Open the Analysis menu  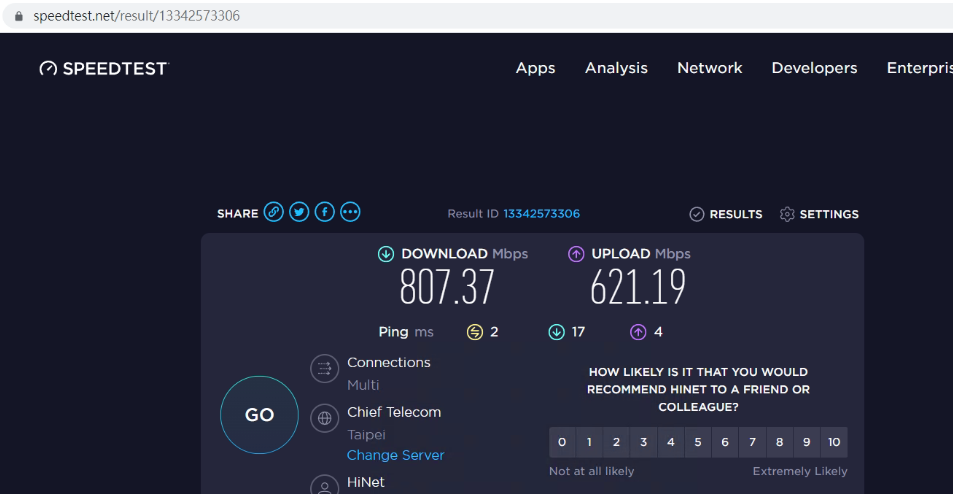[616, 68]
